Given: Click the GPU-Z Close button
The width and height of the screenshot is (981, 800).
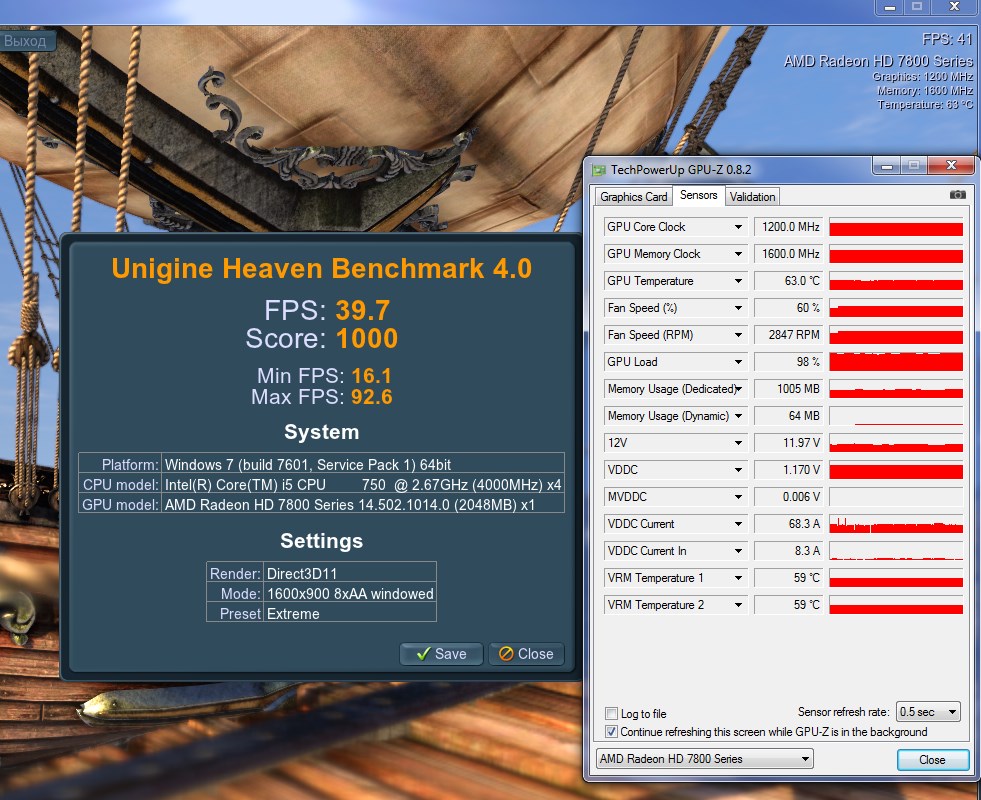Looking at the screenshot, I should click(932, 759).
